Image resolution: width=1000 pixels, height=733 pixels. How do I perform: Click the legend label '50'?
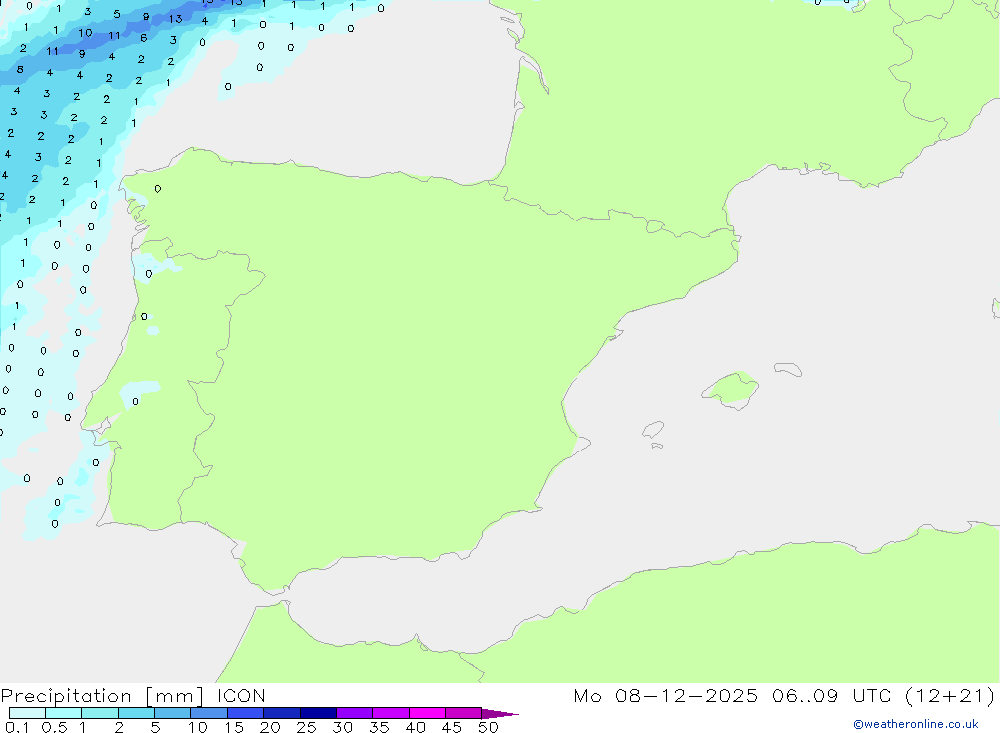point(488,727)
